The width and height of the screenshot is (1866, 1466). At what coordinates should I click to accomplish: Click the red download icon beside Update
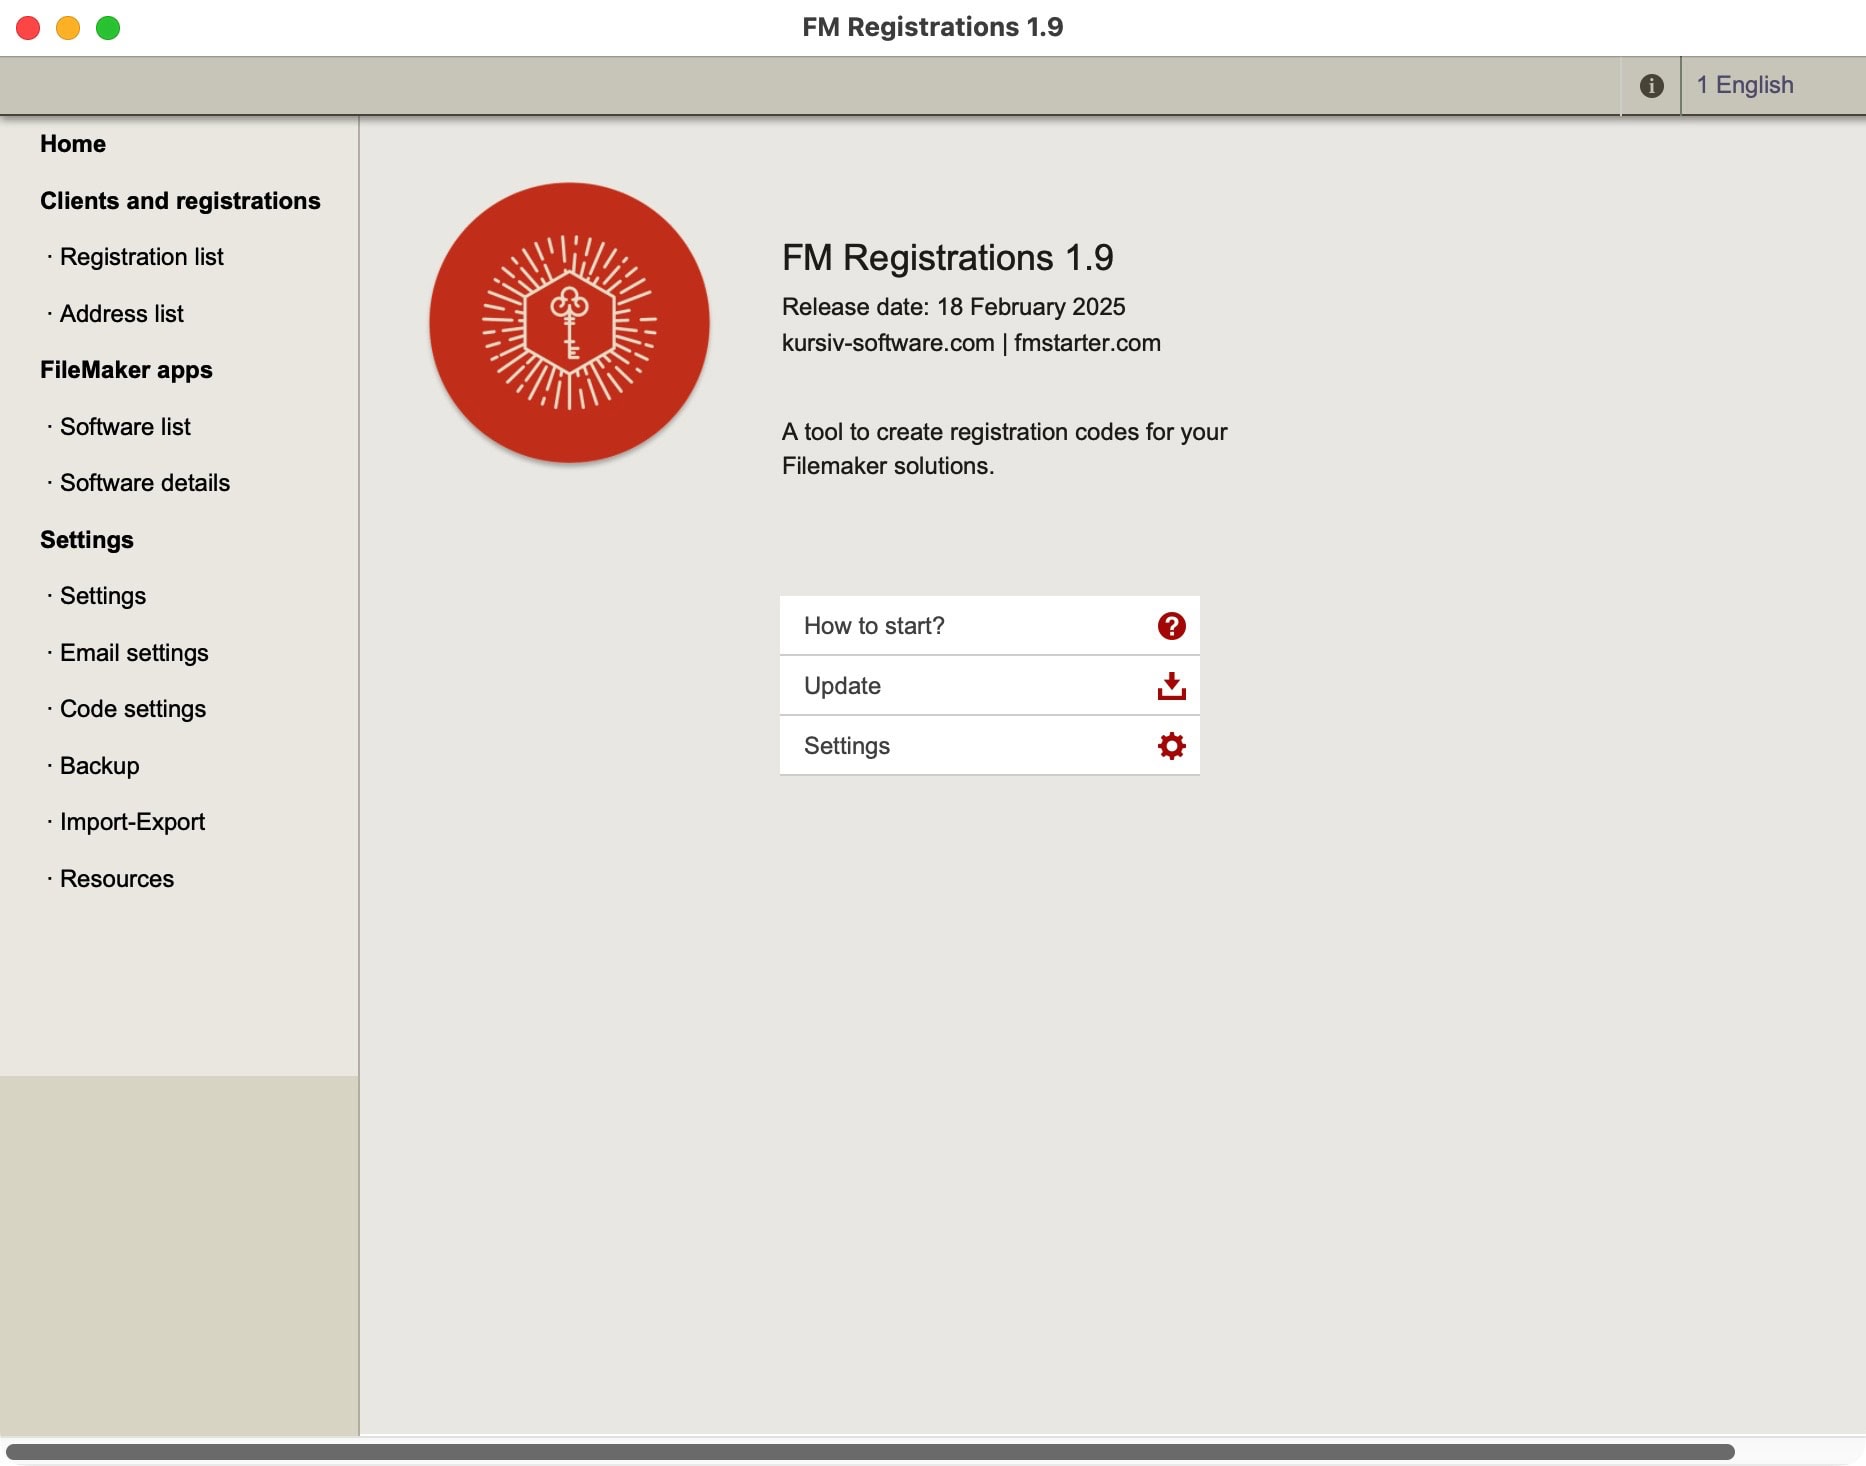[1171, 686]
